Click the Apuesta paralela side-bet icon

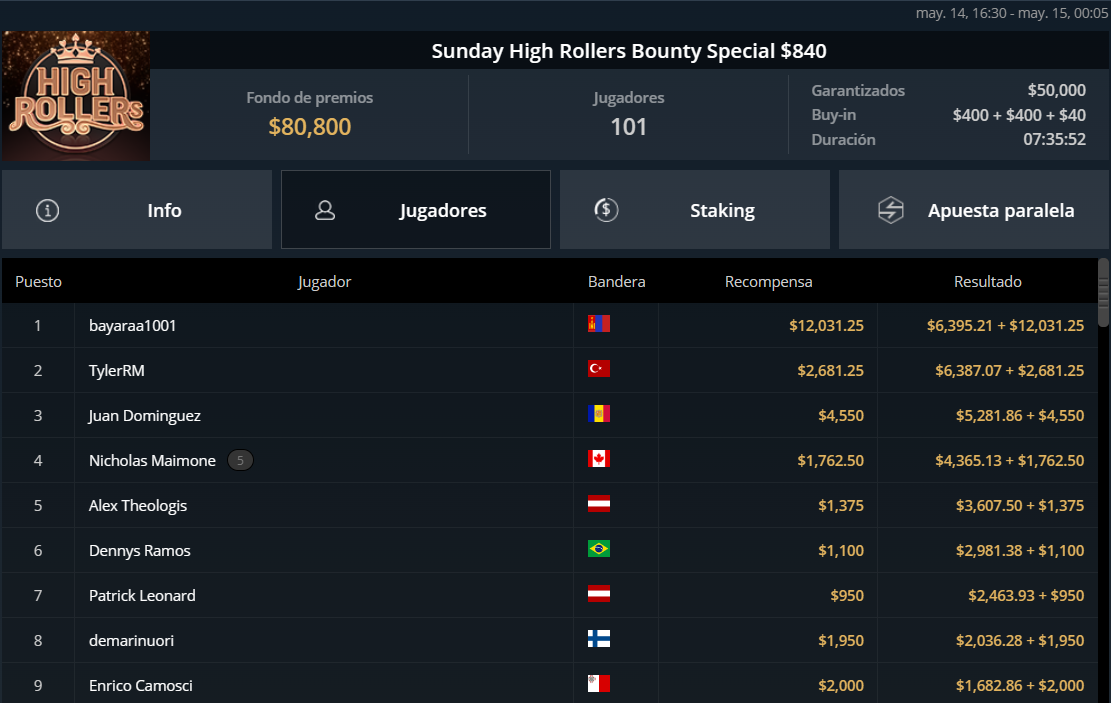(x=891, y=210)
